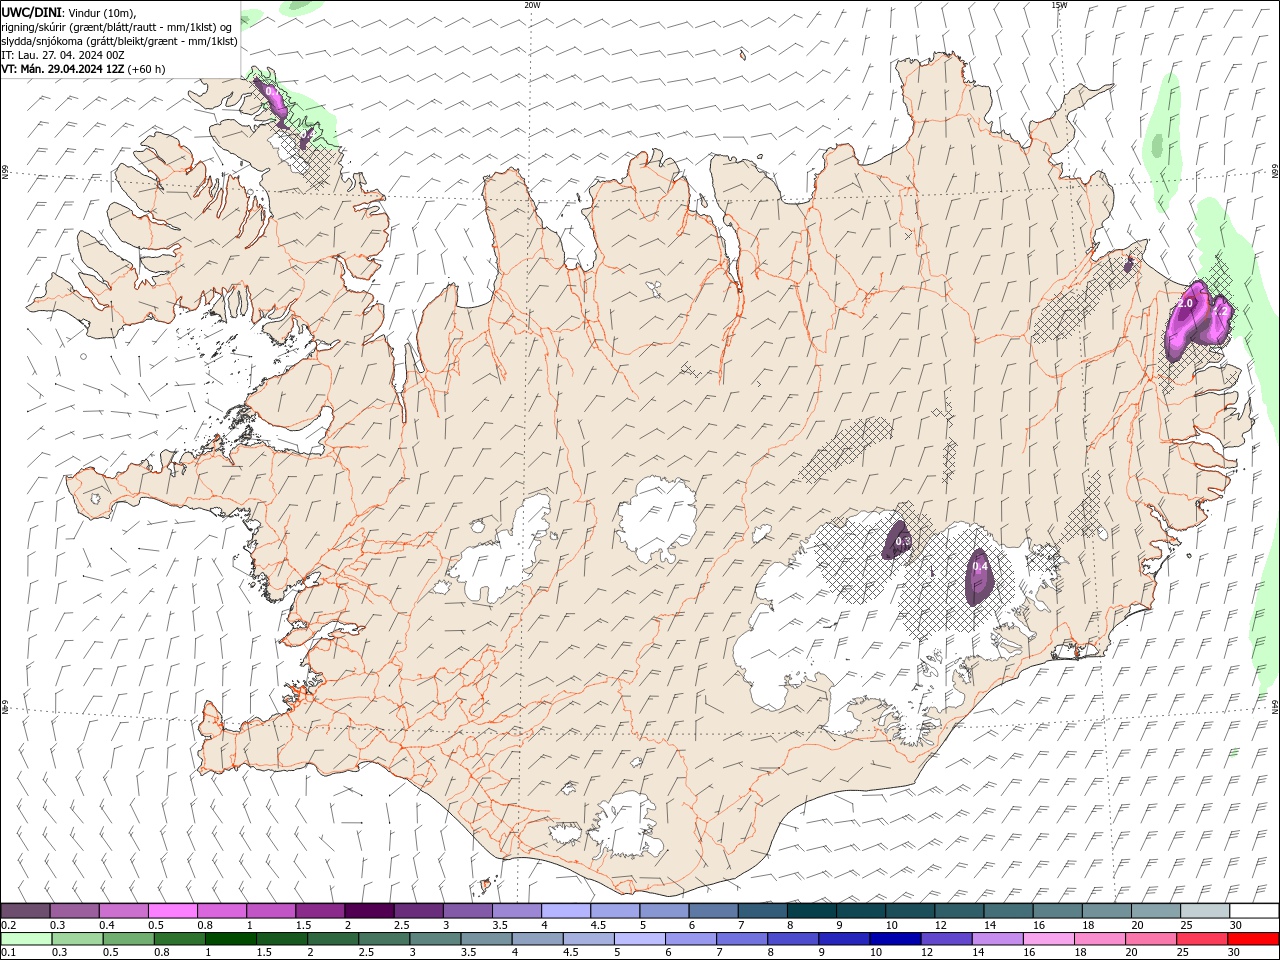Pick the darkest purple swatch at snow value 2
This screenshot has width=1280, height=960.
click(x=369, y=910)
